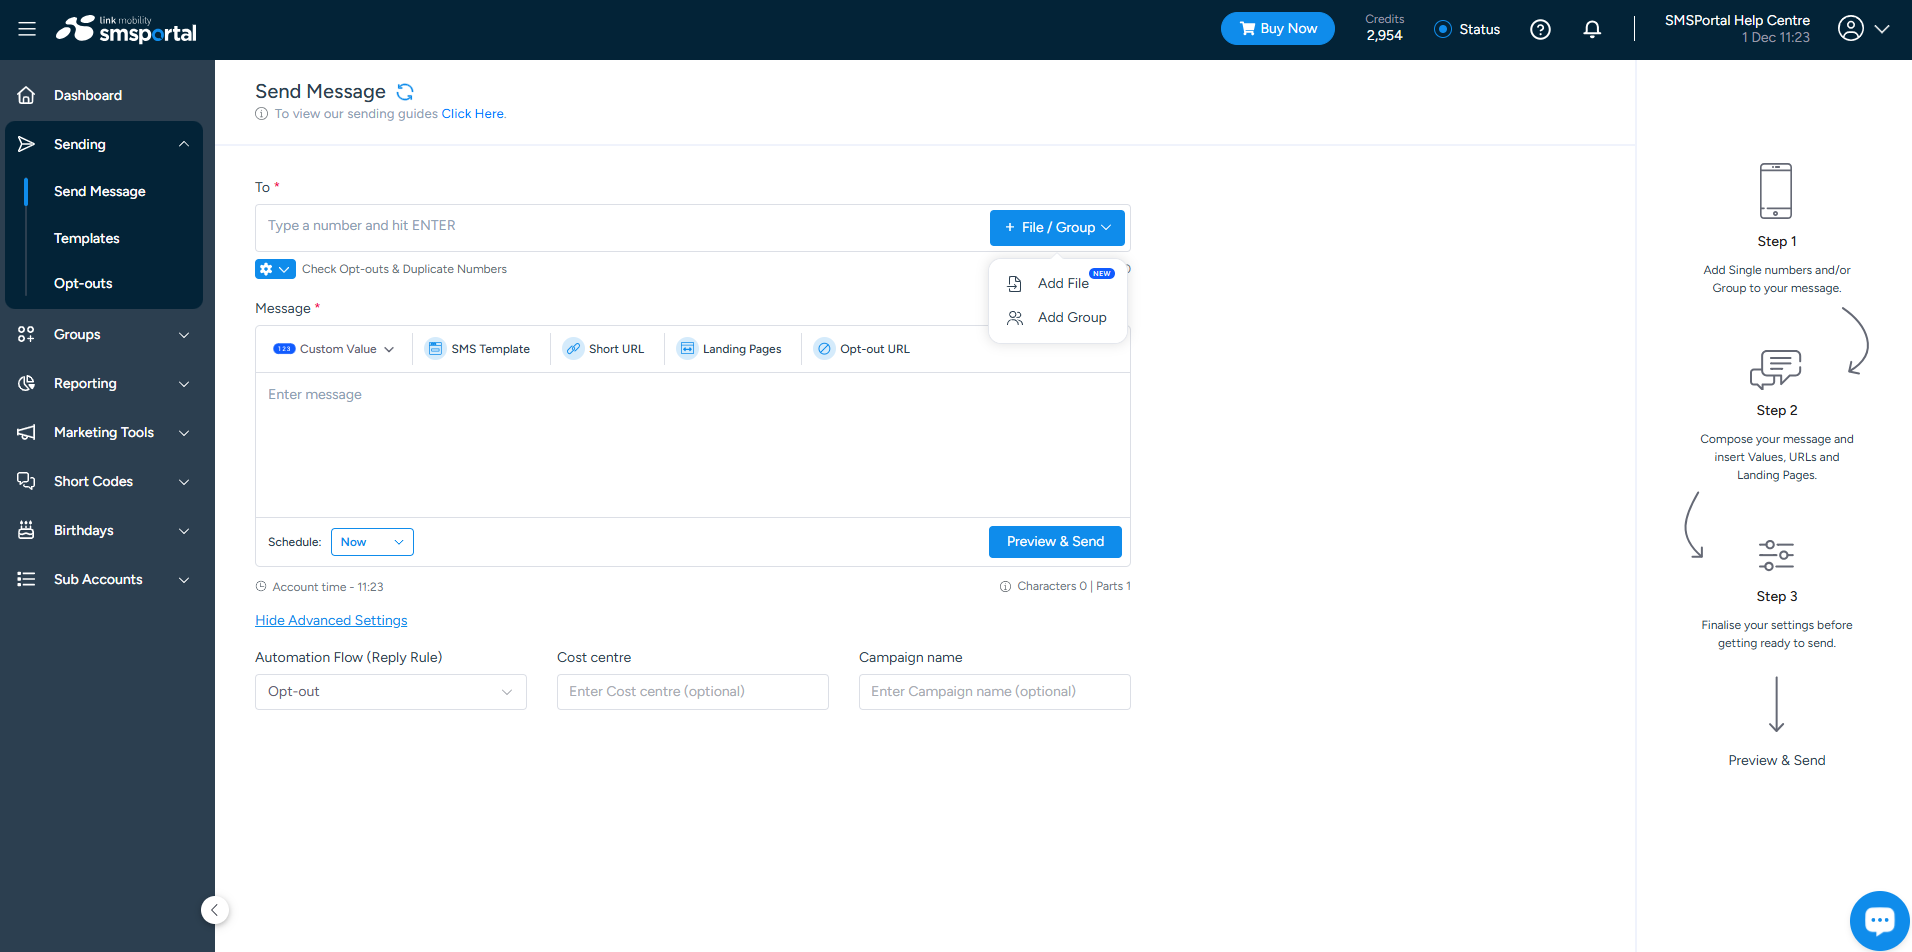The image size is (1912, 952).
Task: Open the Opt-outs page
Action: tap(83, 283)
